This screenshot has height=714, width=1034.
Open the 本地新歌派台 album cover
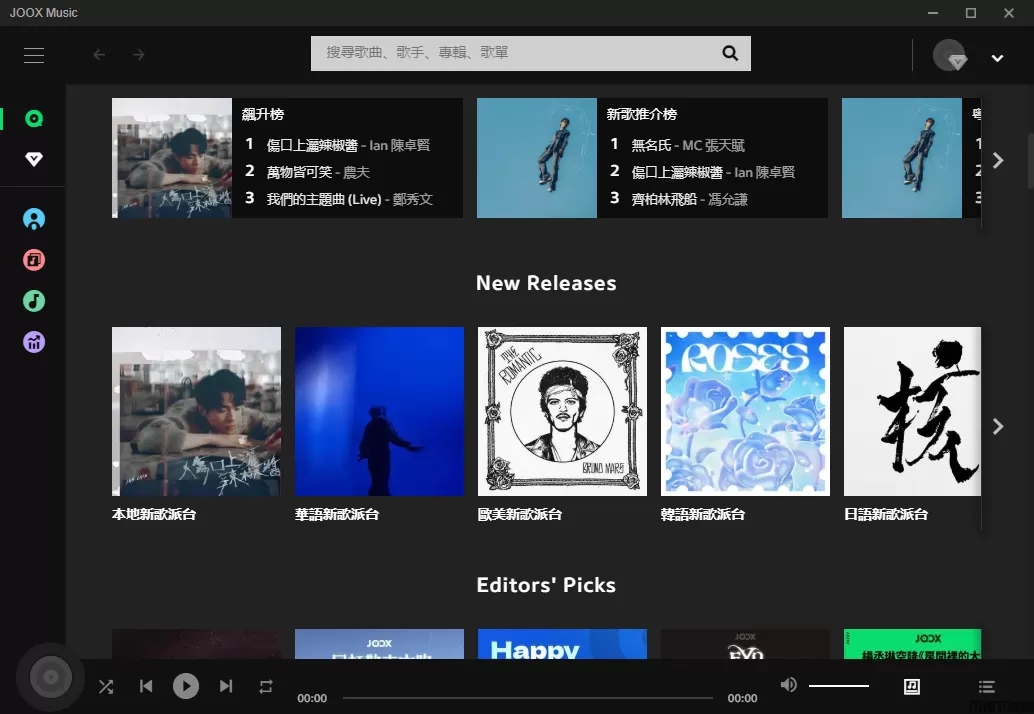tap(197, 411)
